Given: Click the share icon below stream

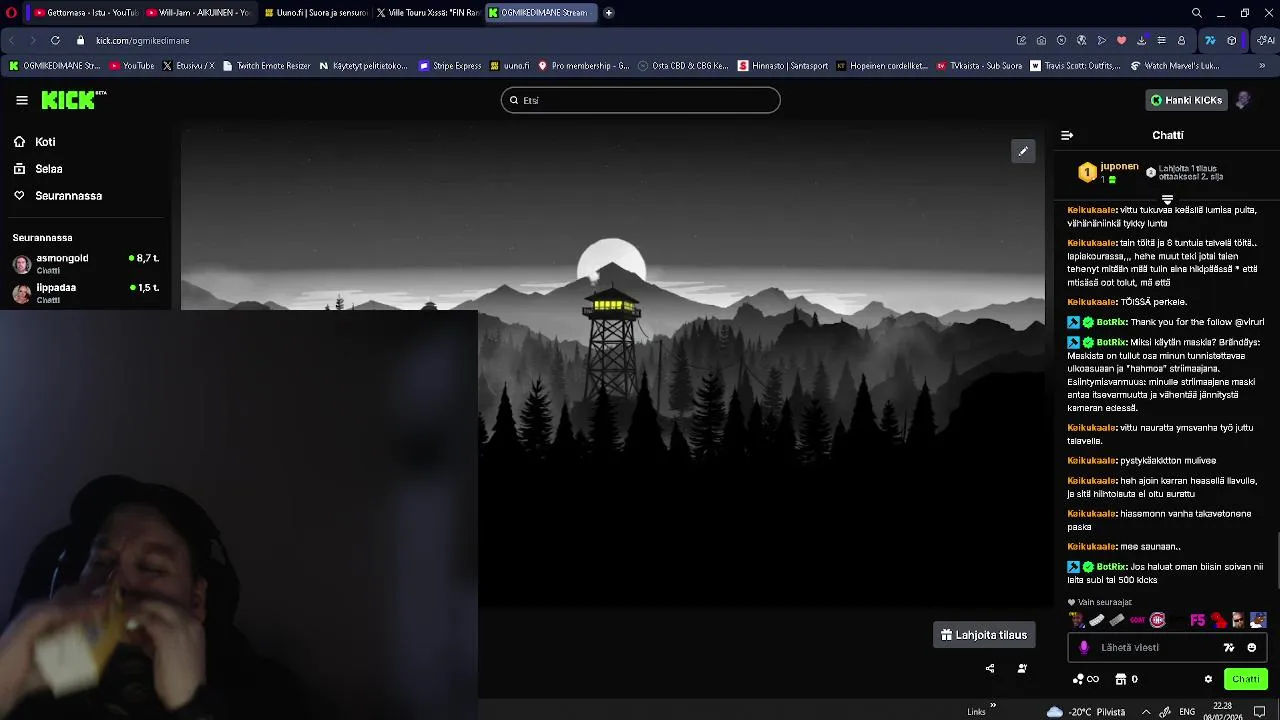Looking at the screenshot, I should pyautogui.click(x=990, y=668).
